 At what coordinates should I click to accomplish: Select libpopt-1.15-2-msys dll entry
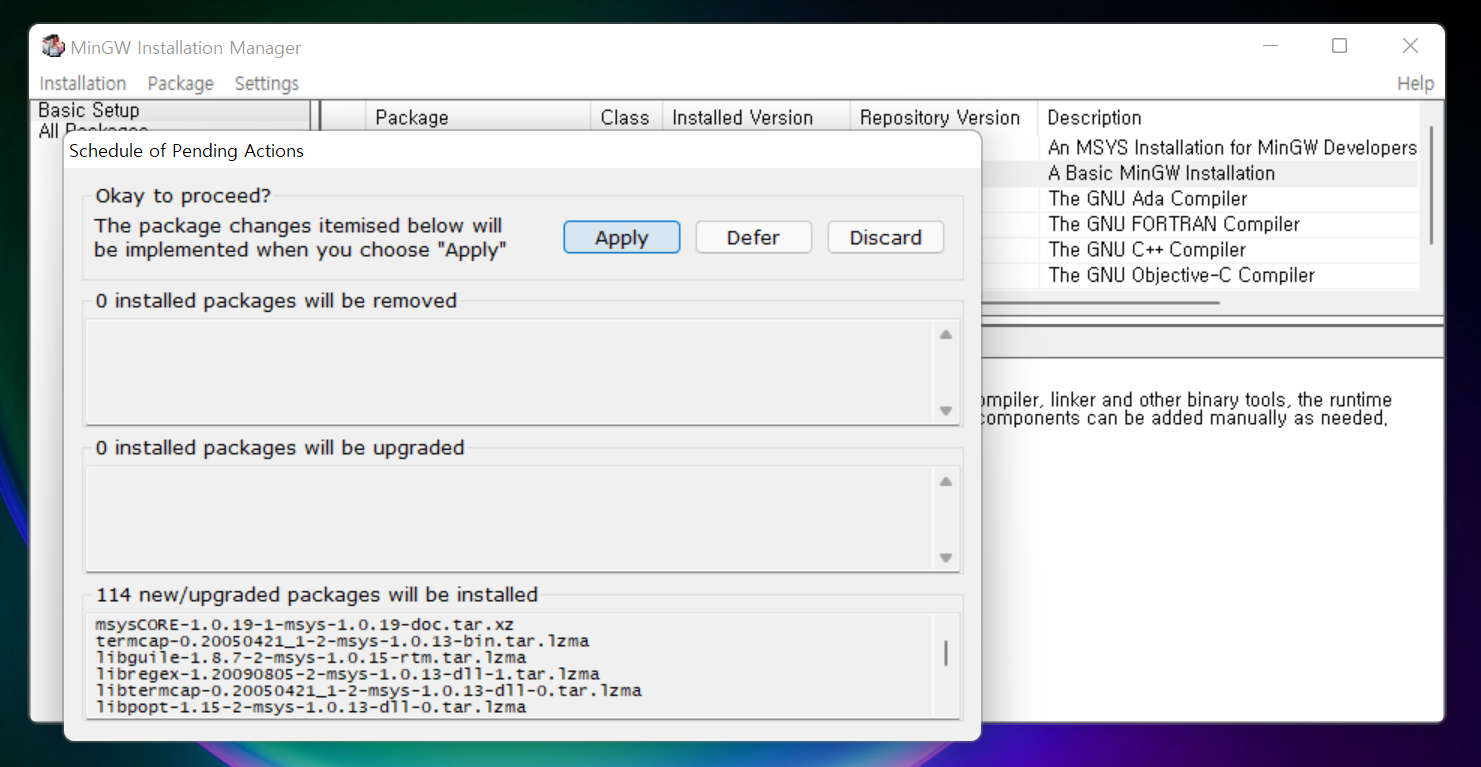point(310,707)
